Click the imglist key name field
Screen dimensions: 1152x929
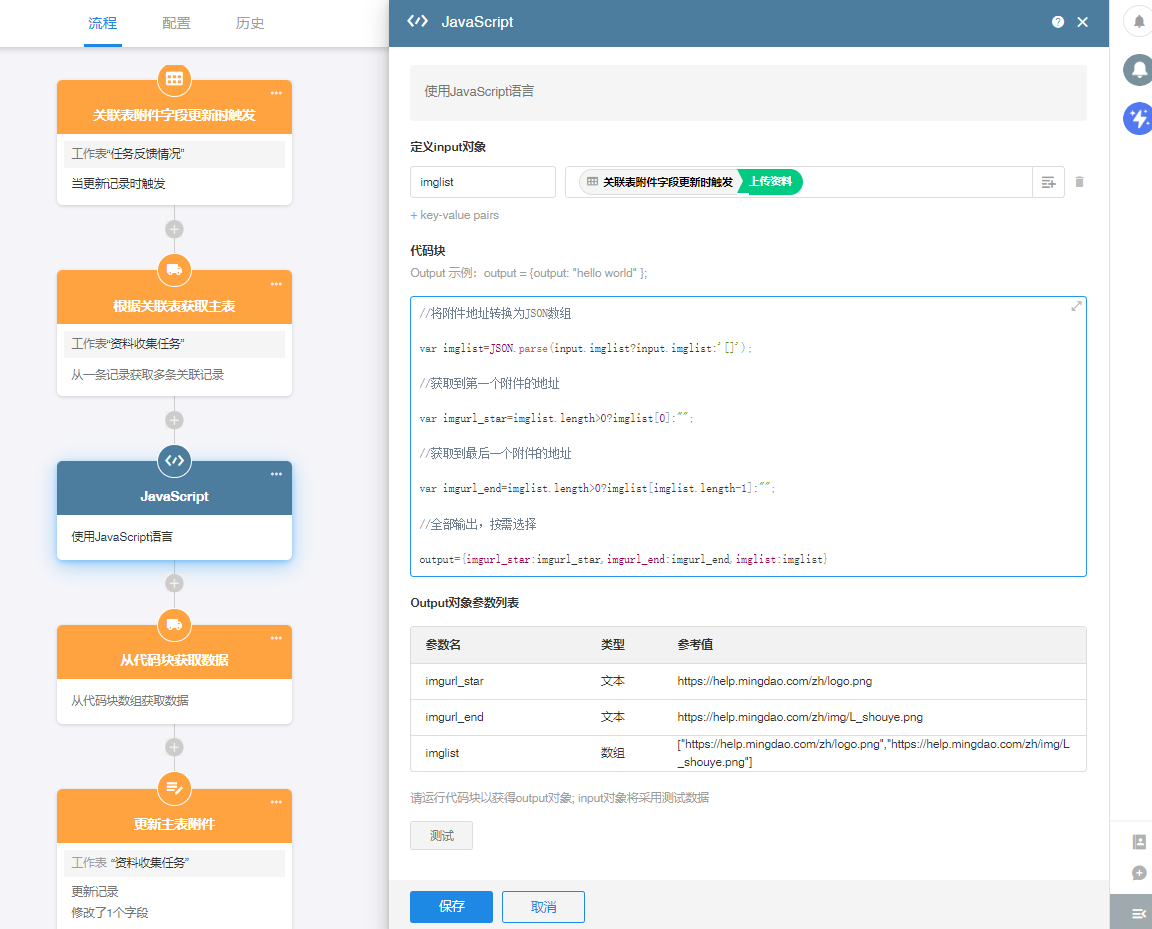[482, 182]
